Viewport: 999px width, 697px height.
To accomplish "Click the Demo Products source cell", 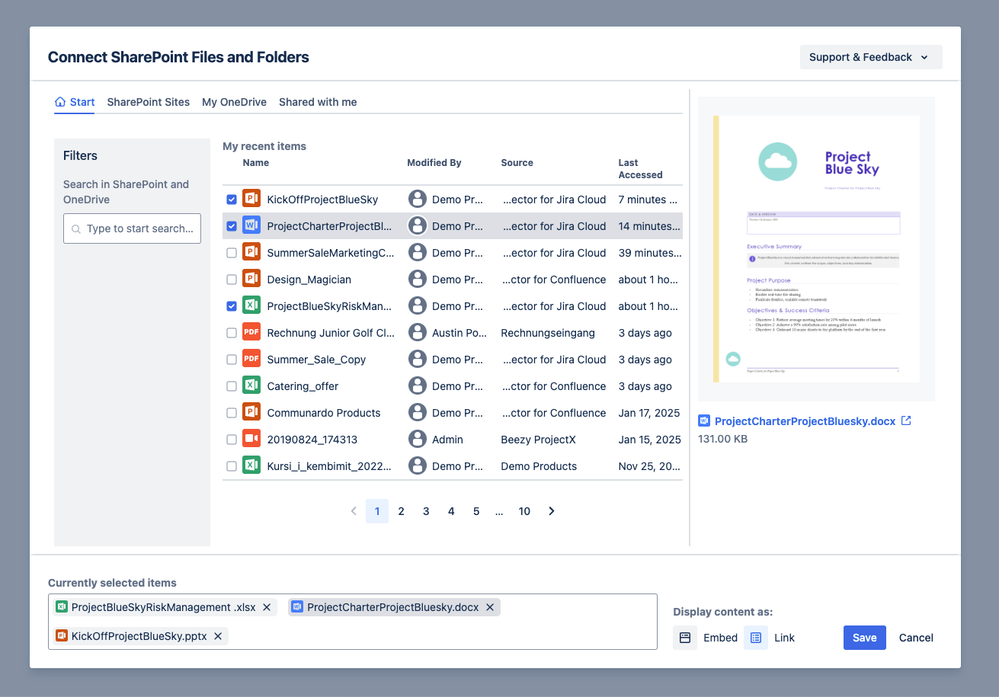I will 539,466.
